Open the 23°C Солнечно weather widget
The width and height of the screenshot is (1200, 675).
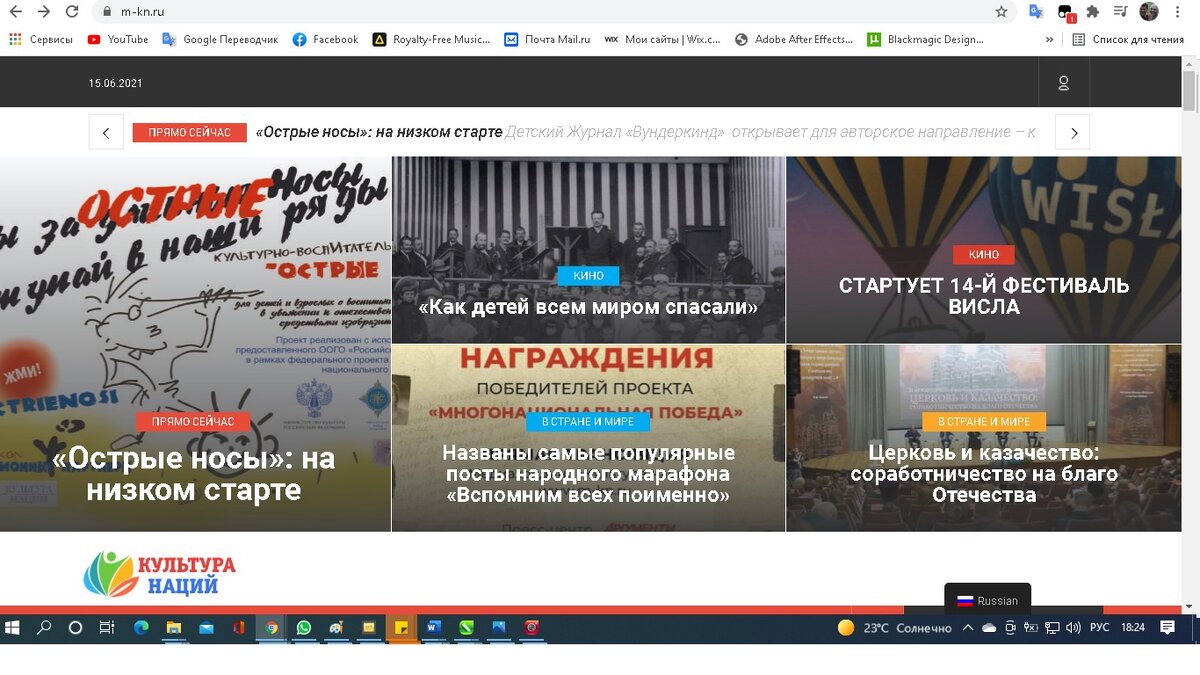pos(894,628)
